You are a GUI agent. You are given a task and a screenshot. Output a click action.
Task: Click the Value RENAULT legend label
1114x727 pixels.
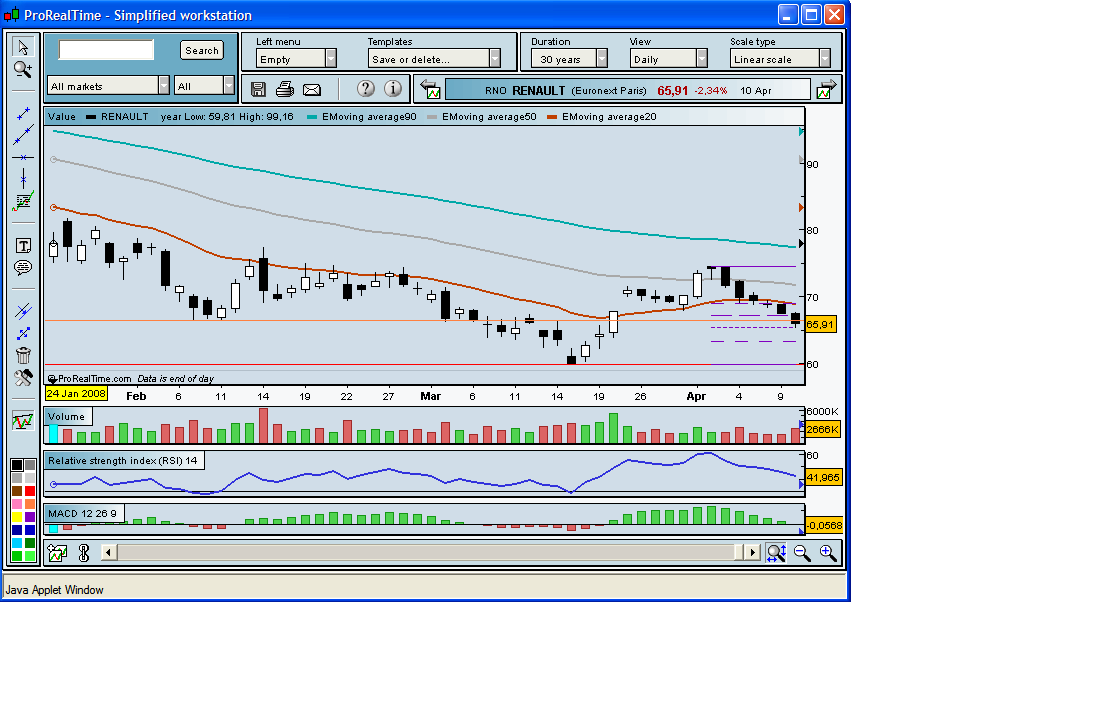pyautogui.click(x=98, y=117)
